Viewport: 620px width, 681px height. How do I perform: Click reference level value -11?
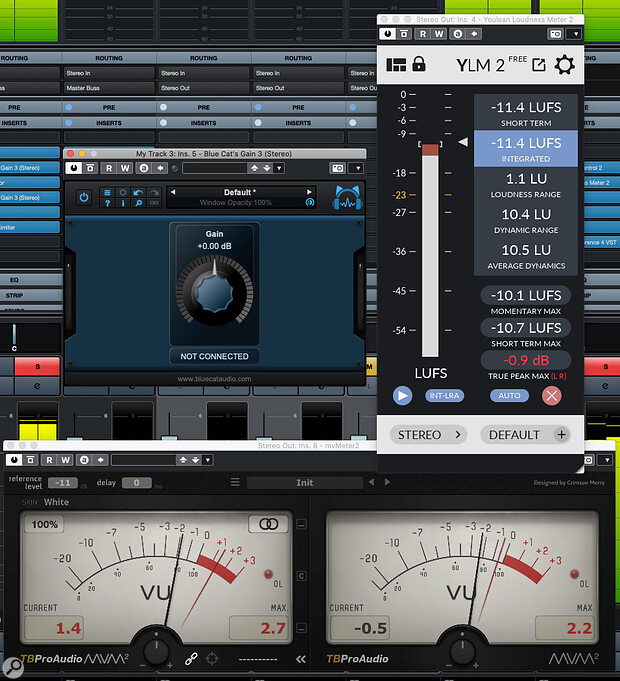point(63,483)
